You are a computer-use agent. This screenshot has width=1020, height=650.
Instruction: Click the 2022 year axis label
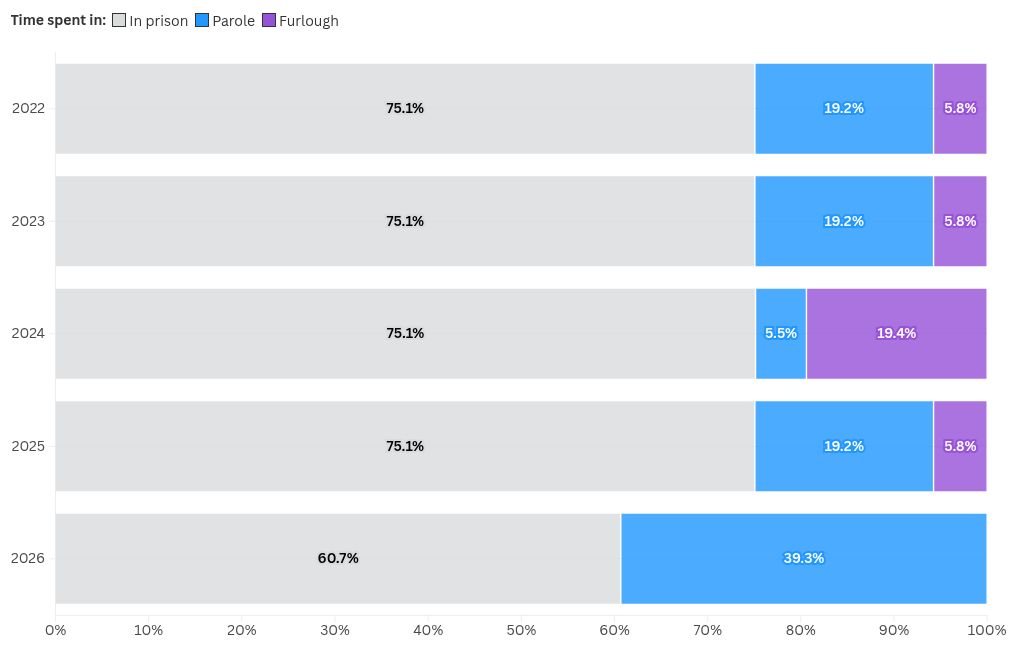coord(28,108)
